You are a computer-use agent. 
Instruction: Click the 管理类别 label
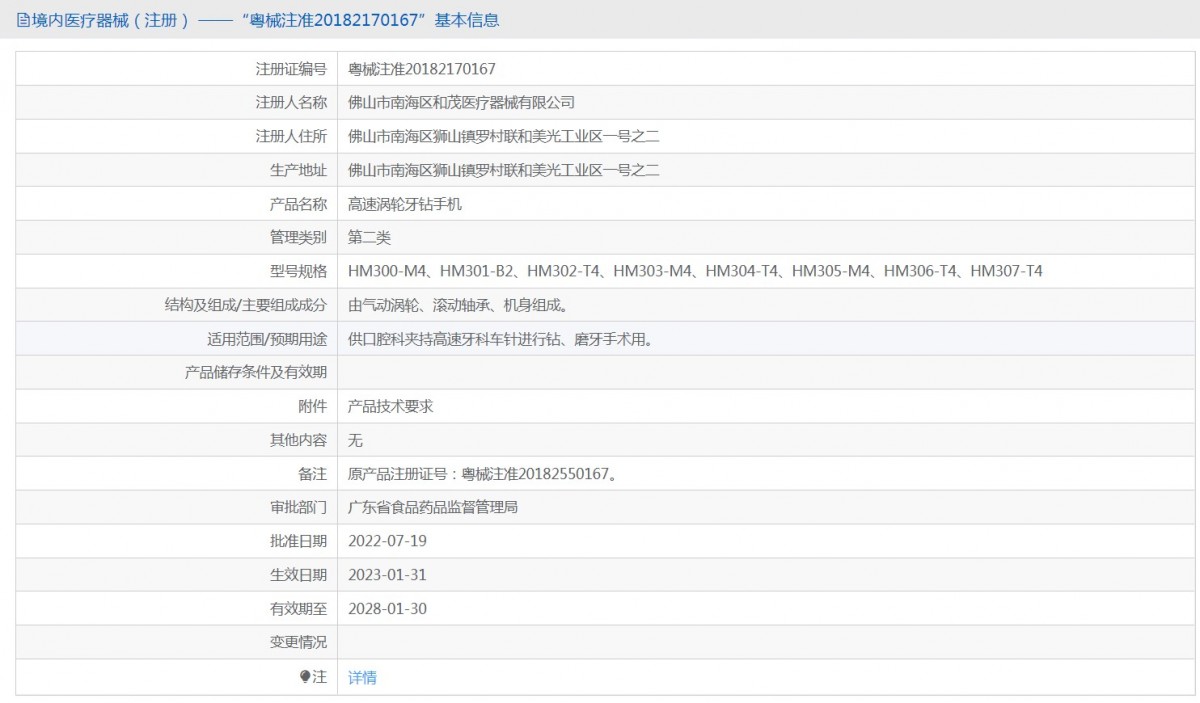(298, 237)
